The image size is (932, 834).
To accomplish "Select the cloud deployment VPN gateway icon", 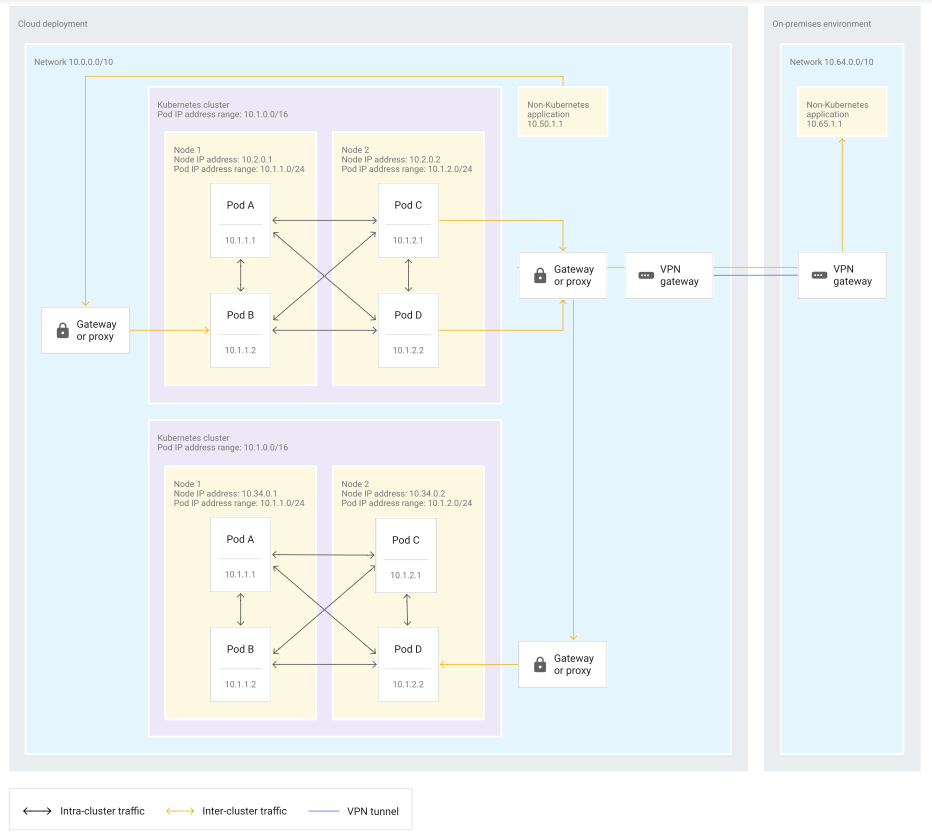I will (x=645, y=276).
